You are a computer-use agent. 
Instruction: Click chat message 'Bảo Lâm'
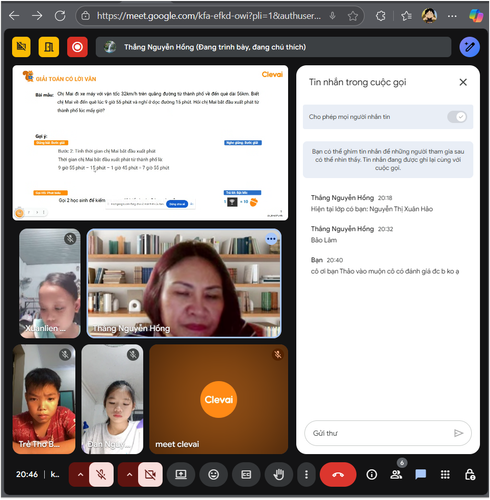point(324,240)
